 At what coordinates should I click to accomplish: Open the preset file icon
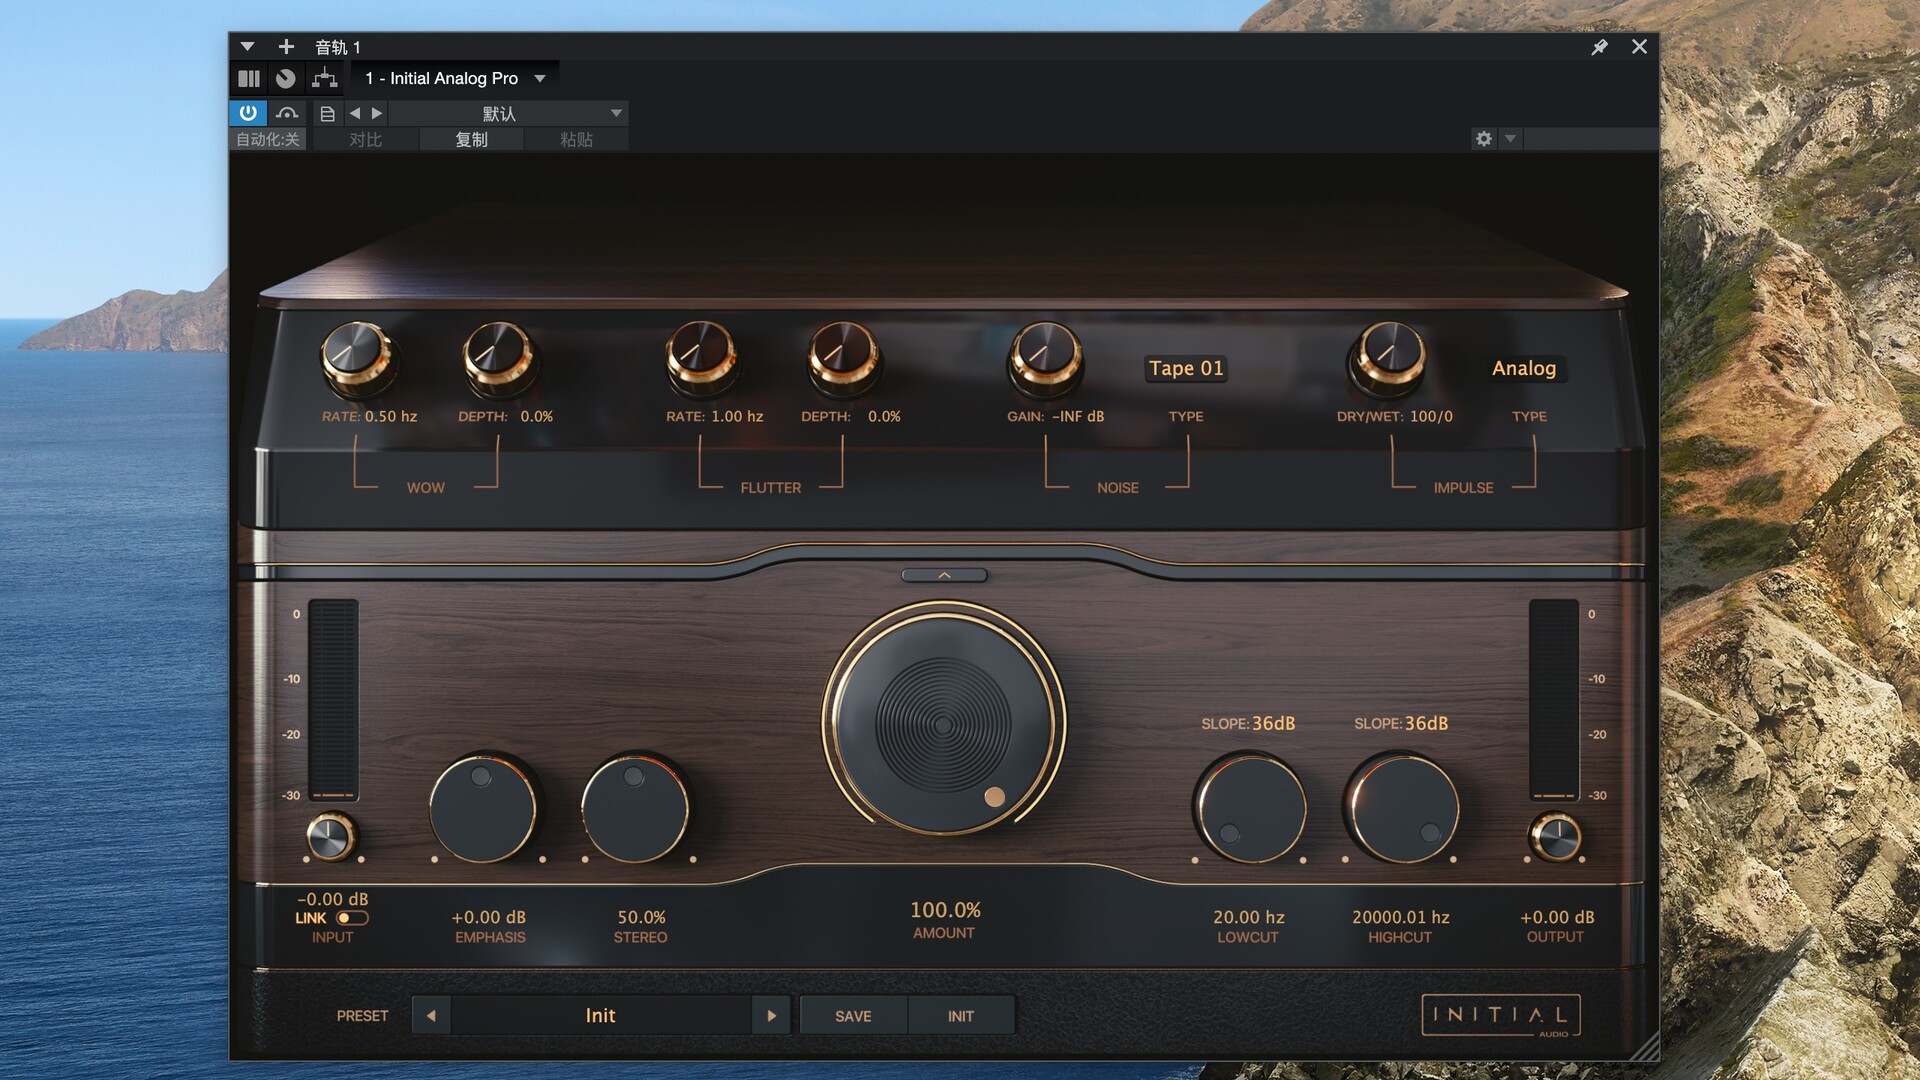point(327,114)
